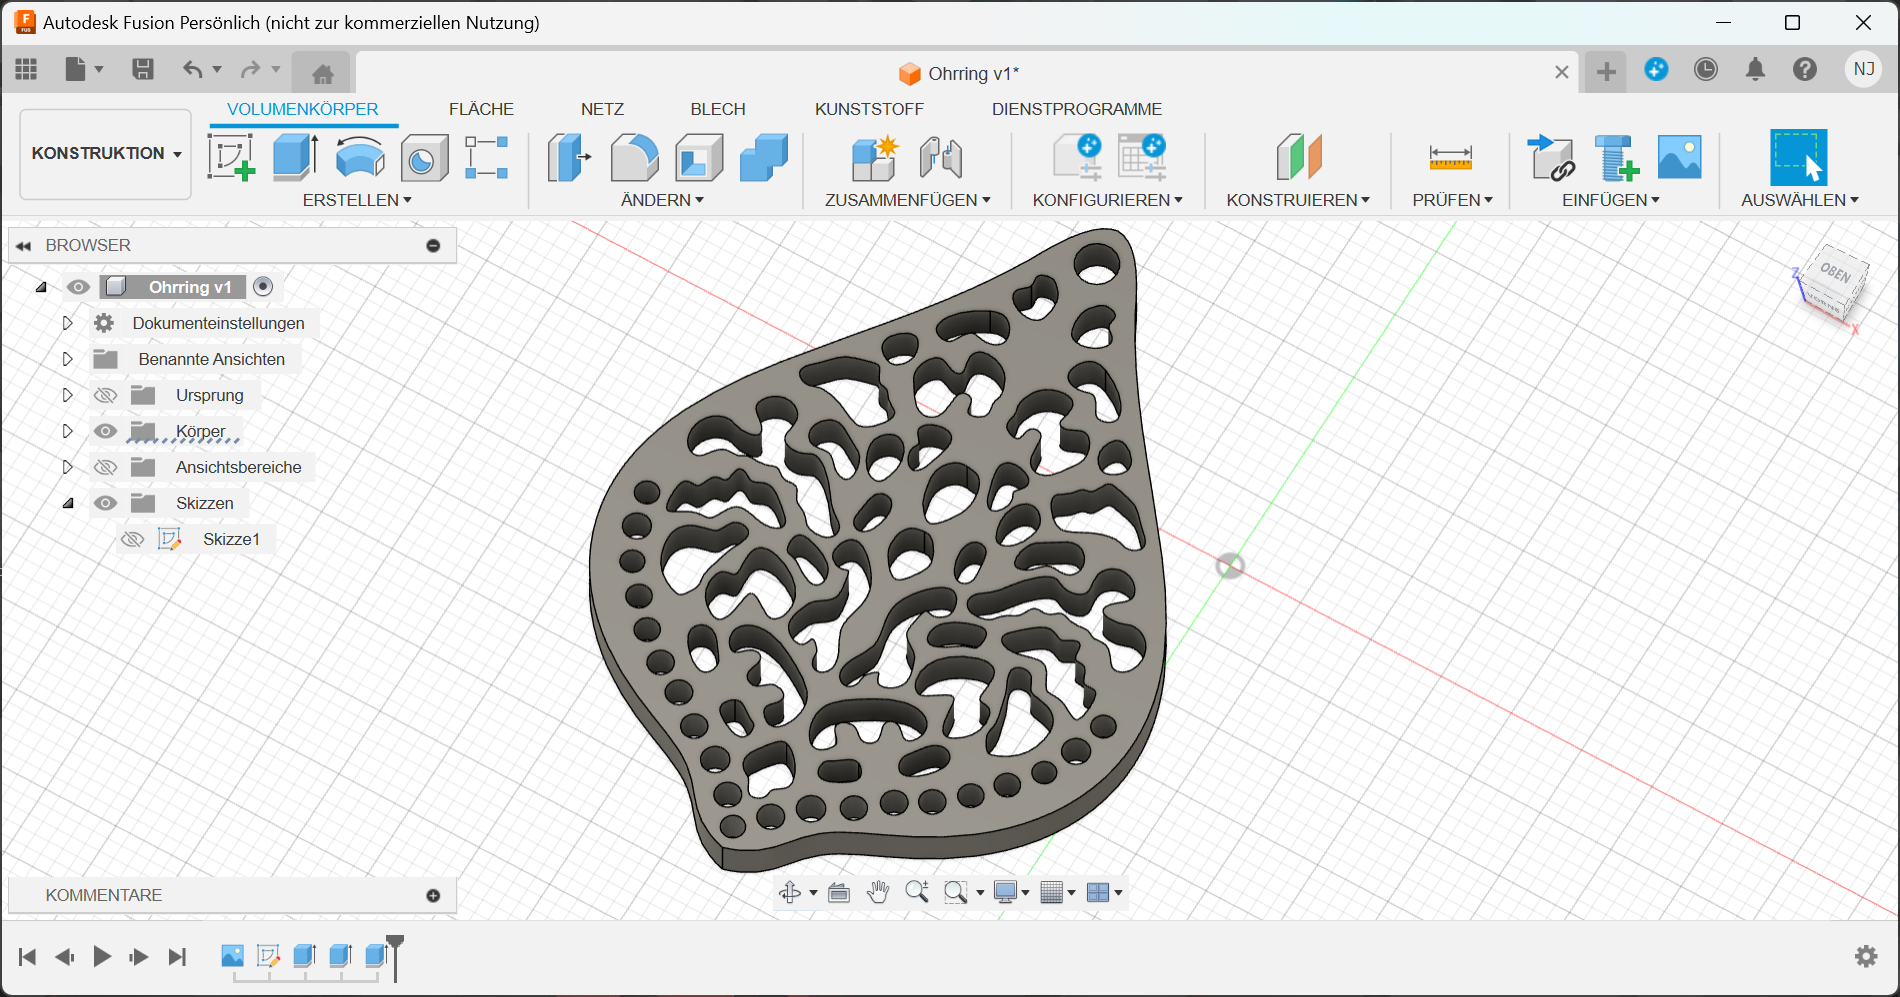This screenshot has height=997, width=1900.
Task: Select the Fillet tool icon
Action: pyautogui.click(x=634, y=157)
